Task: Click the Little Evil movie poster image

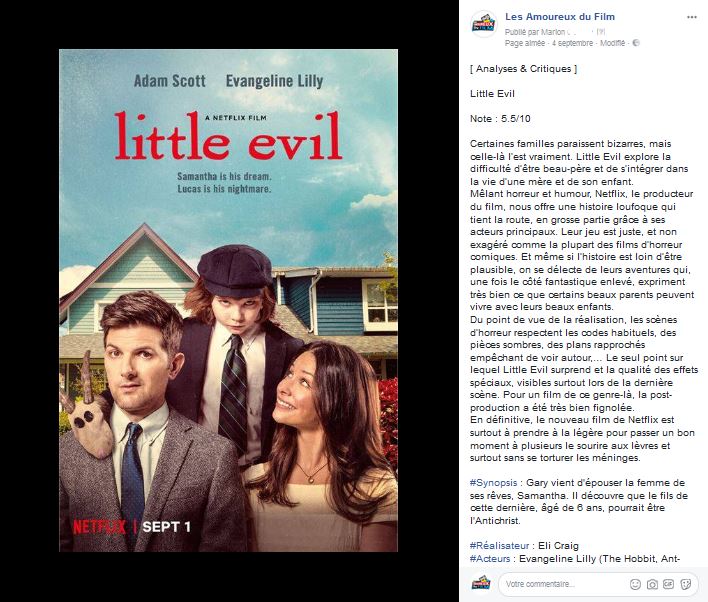Action: point(228,300)
